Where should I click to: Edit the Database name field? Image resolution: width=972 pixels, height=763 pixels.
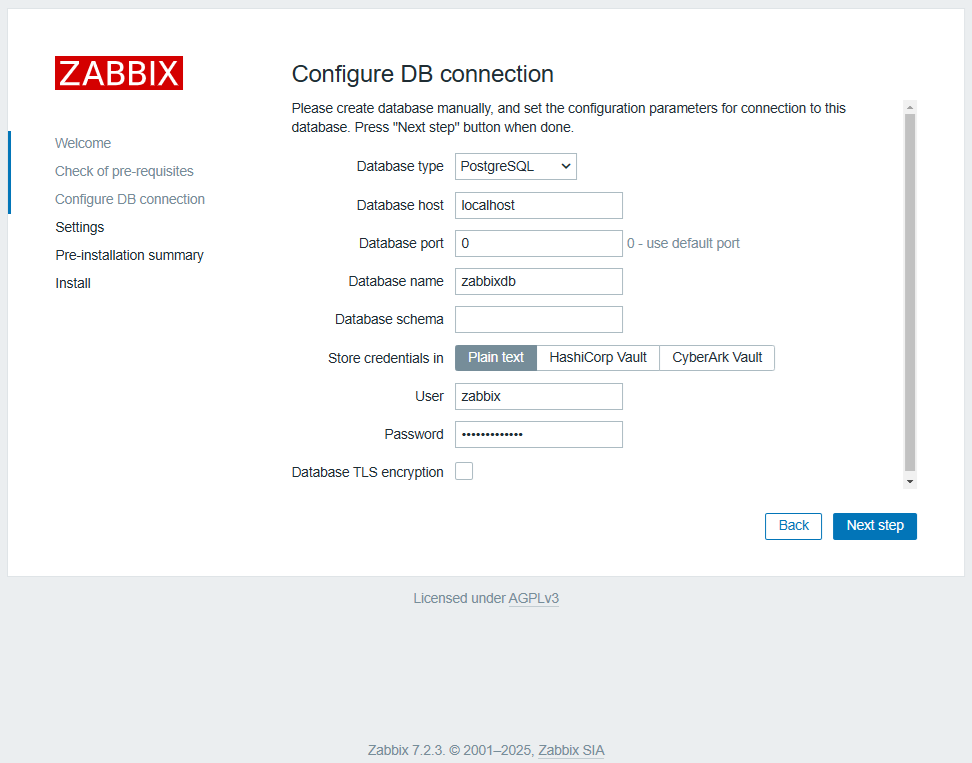[539, 281]
